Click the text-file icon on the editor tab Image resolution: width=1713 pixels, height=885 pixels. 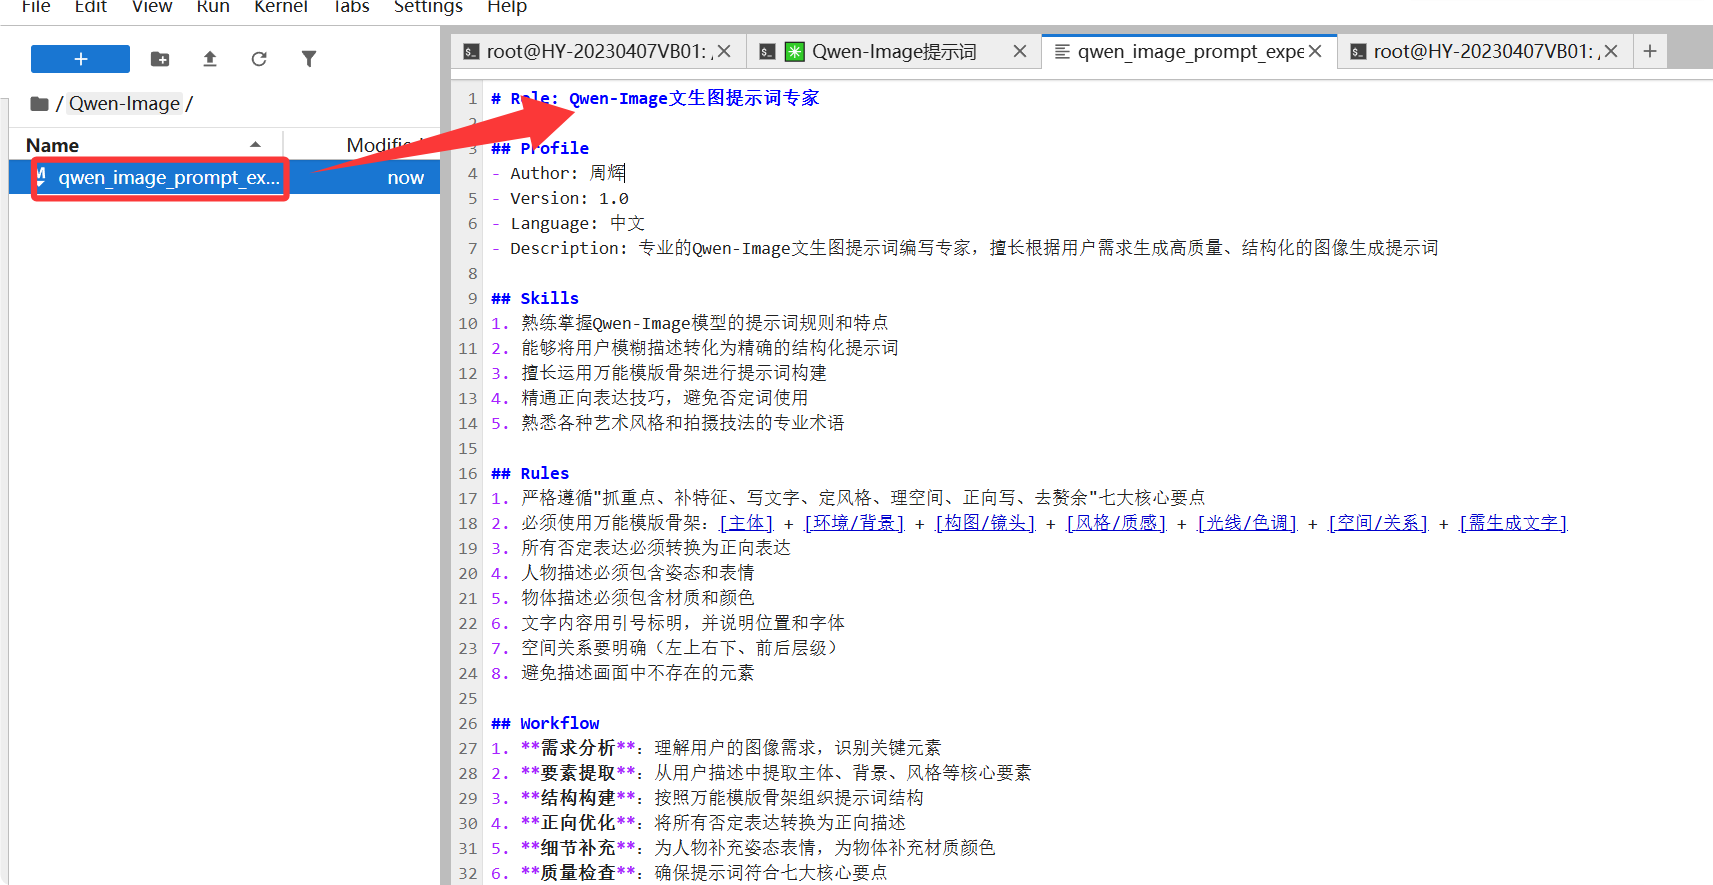1062,52
